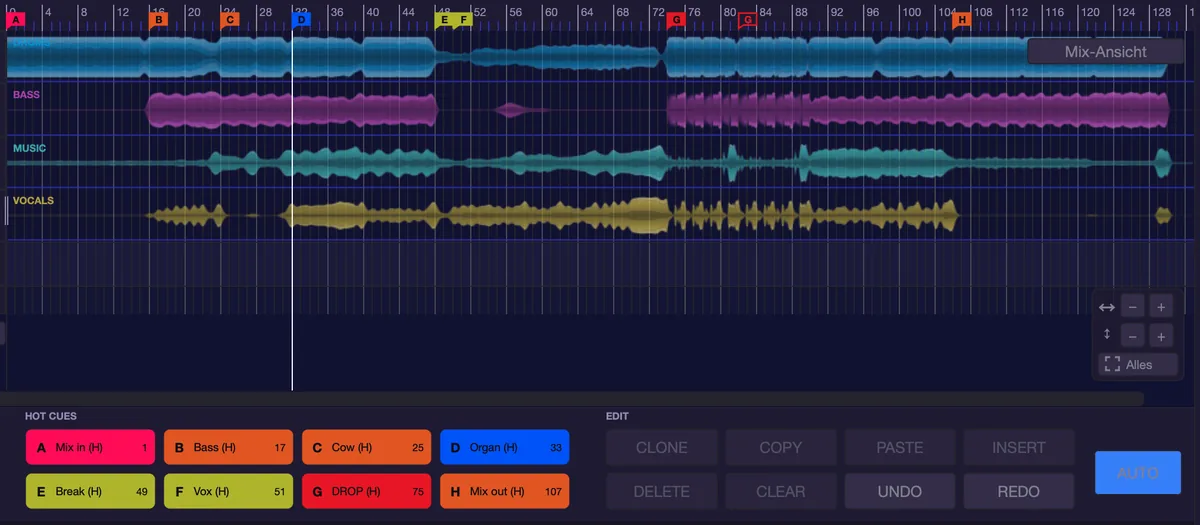Decrease vertical zoom with minus button

pos(1132,336)
